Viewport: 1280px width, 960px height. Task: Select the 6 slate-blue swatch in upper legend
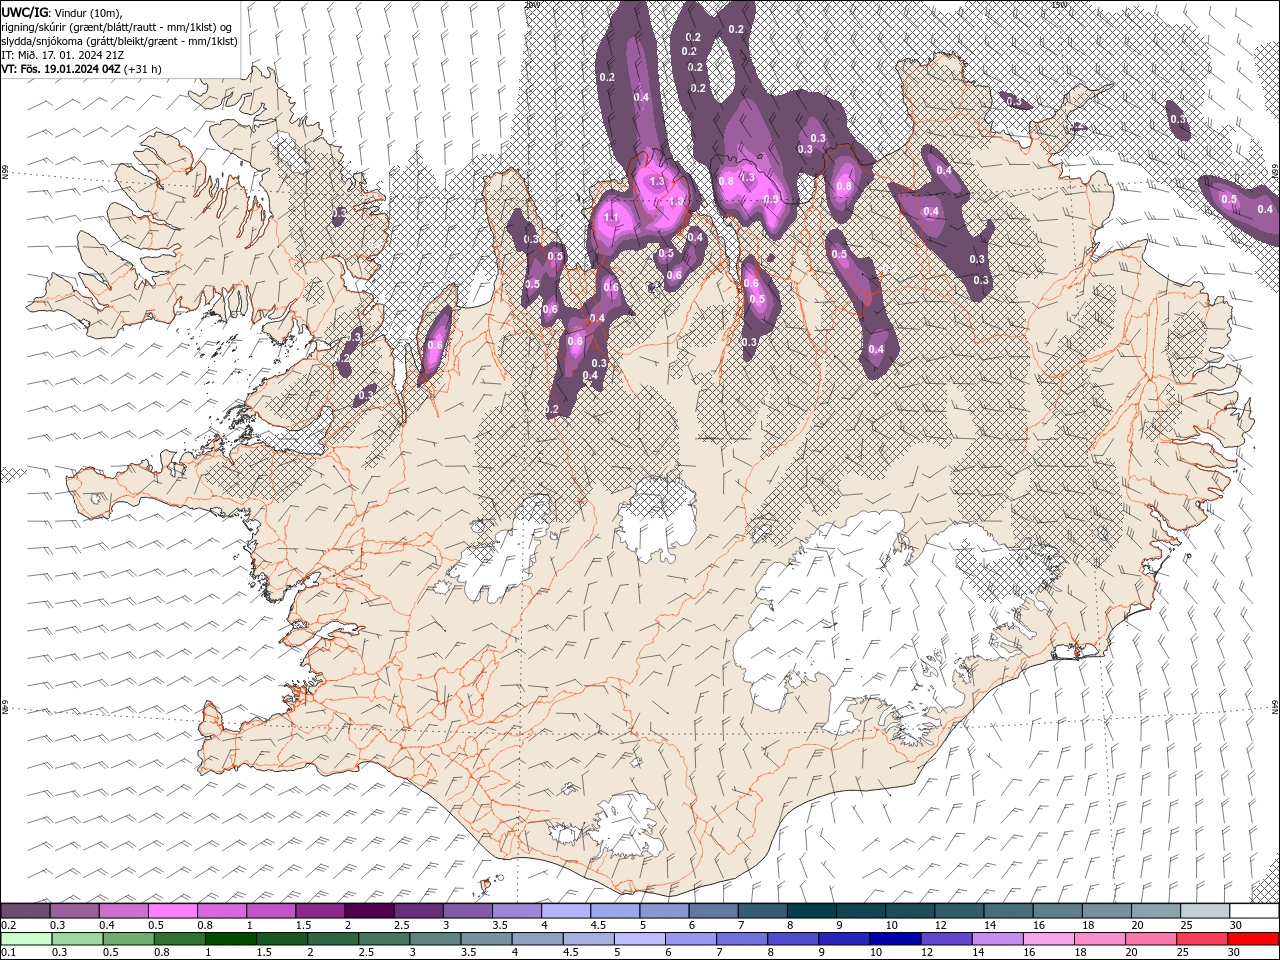pos(713,911)
